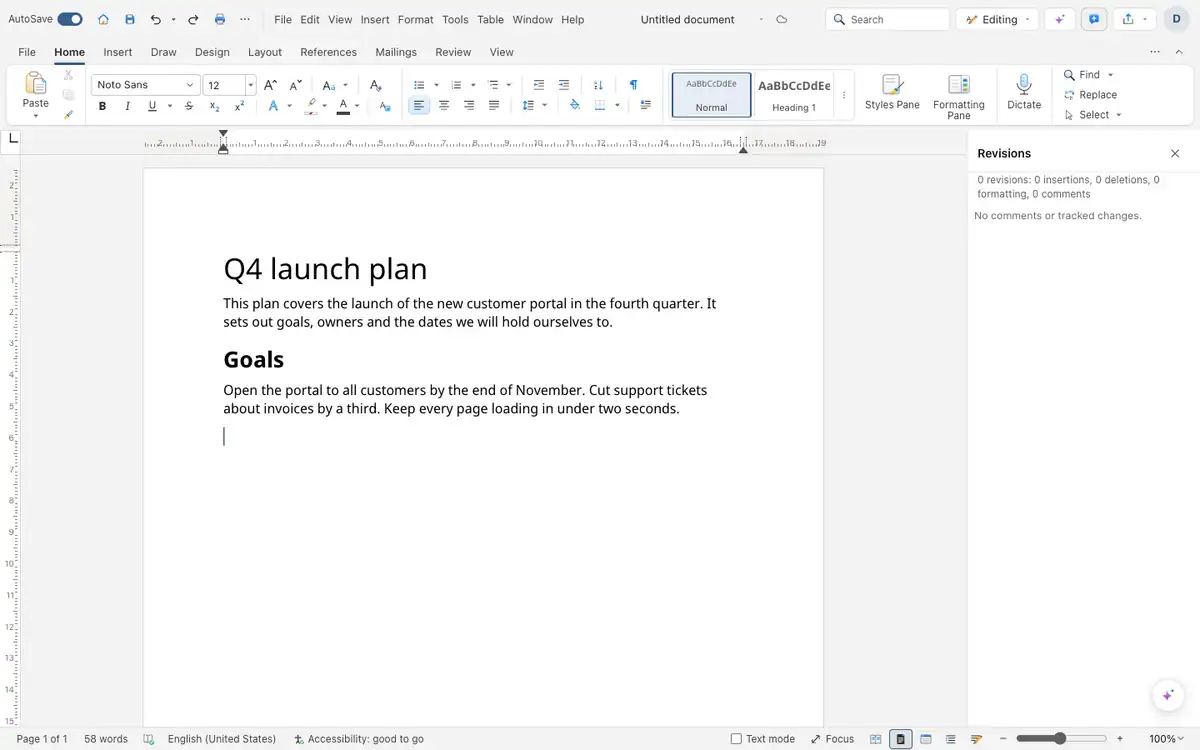Show paragraph marks with pilcrow icon
The height and width of the screenshot is (750, 1200).
click(x=633, y=85)
